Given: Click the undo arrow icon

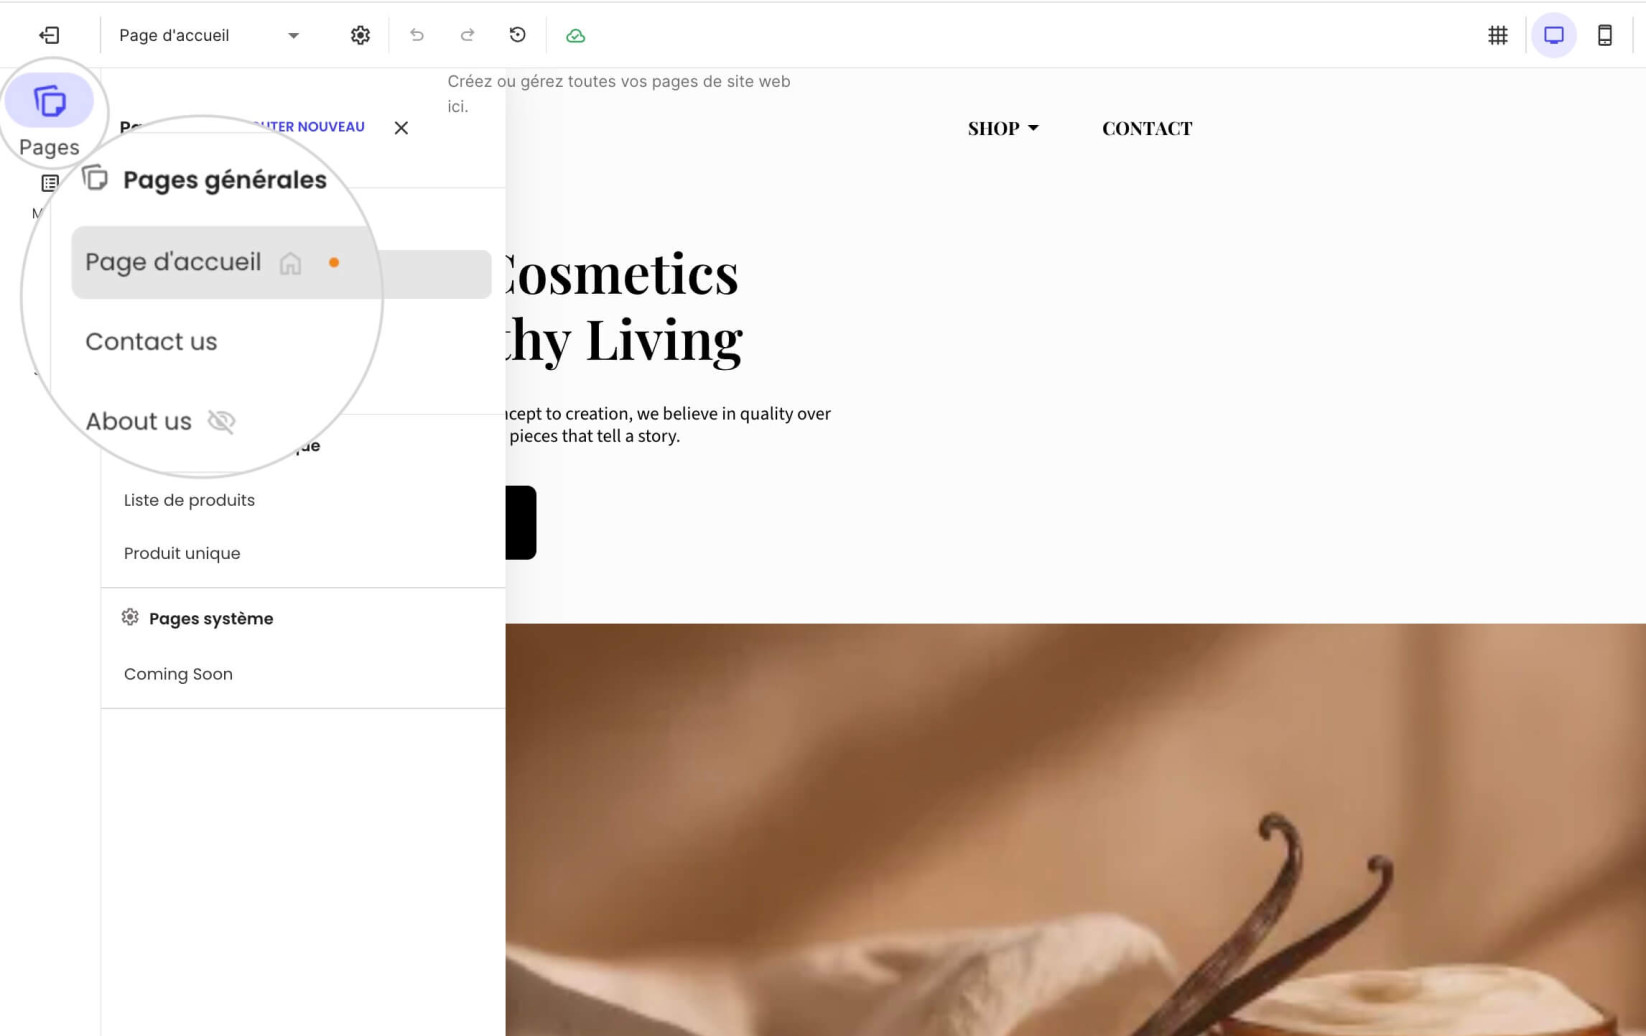Looking at the screenshot, I should [417, 35].
